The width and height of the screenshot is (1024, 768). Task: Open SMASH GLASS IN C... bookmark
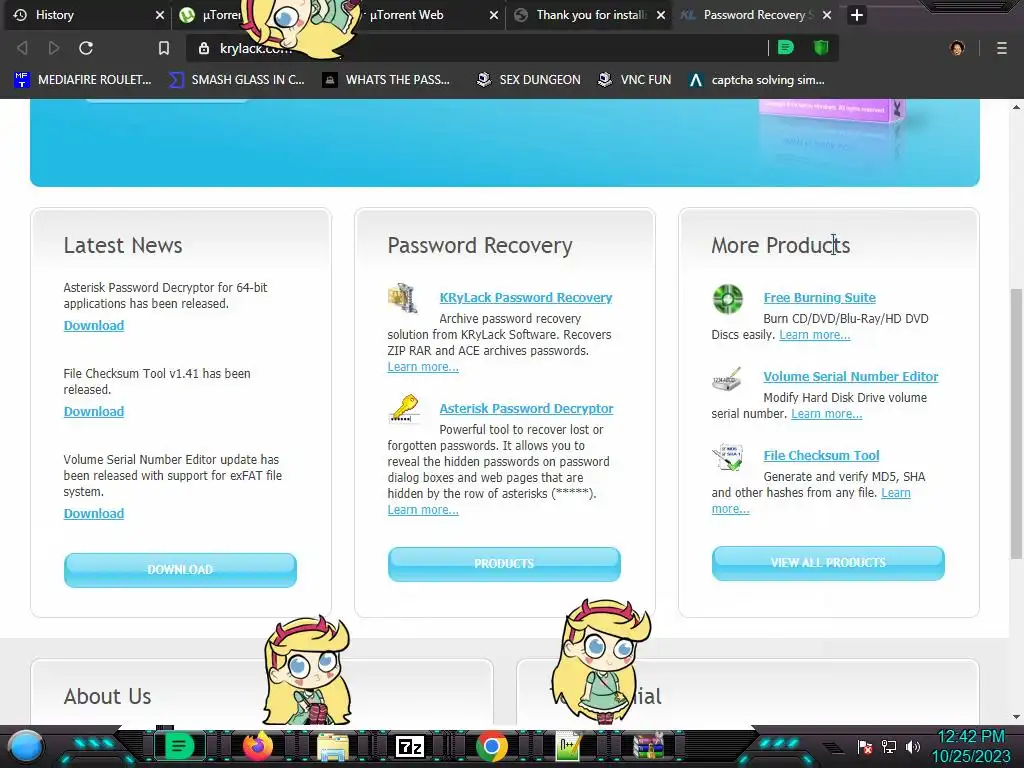(236, 80)
